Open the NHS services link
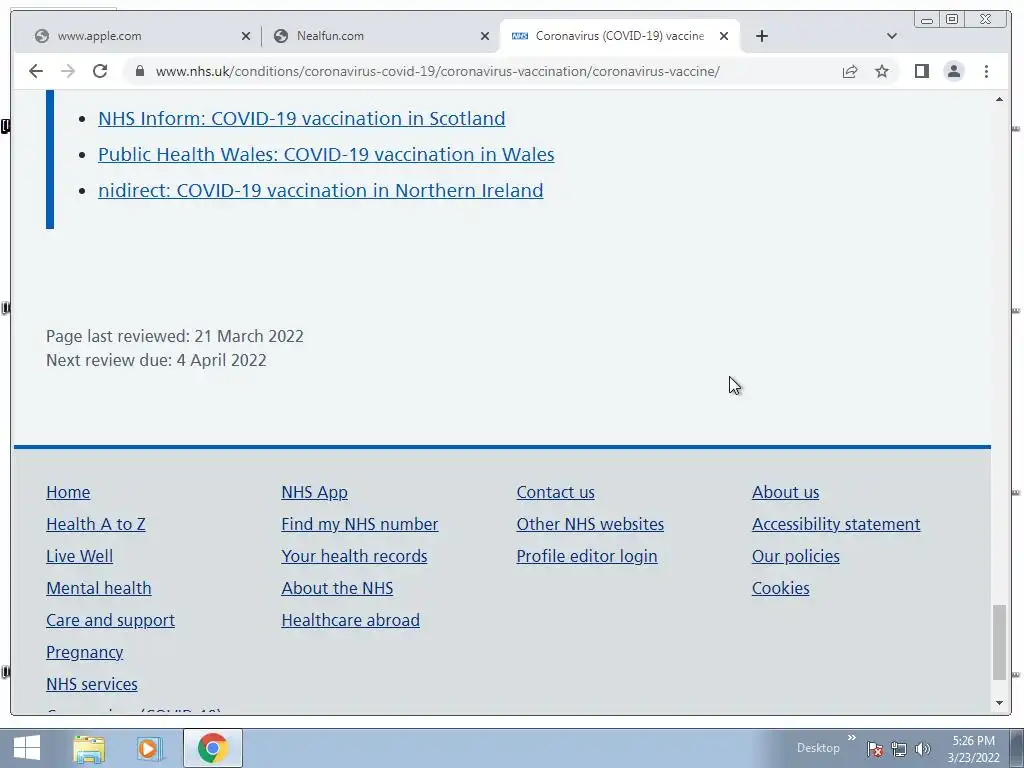This screenshot has width=1024, height=768. 91,684
